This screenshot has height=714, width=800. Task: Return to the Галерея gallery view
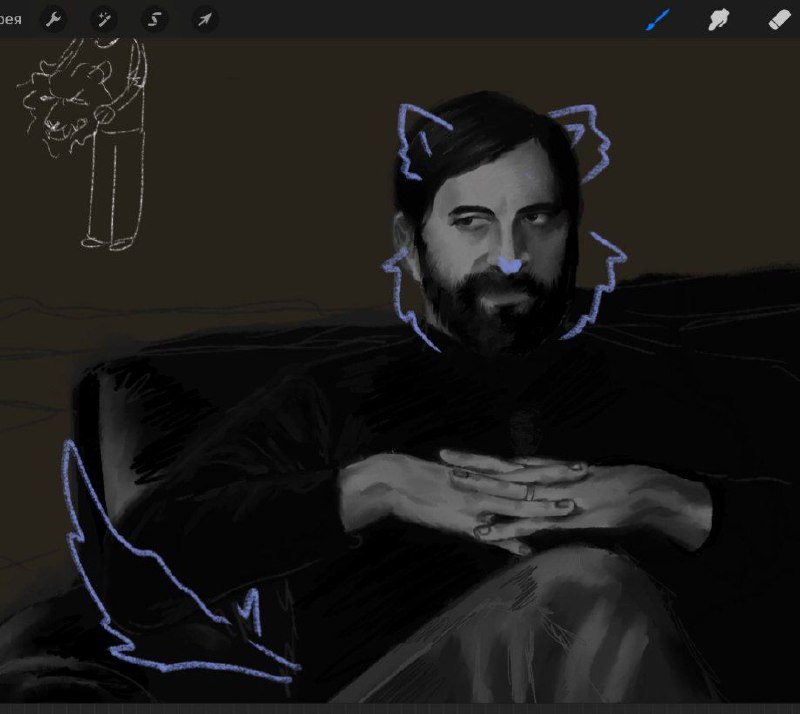pyautogui.click(x=10, y=20)
